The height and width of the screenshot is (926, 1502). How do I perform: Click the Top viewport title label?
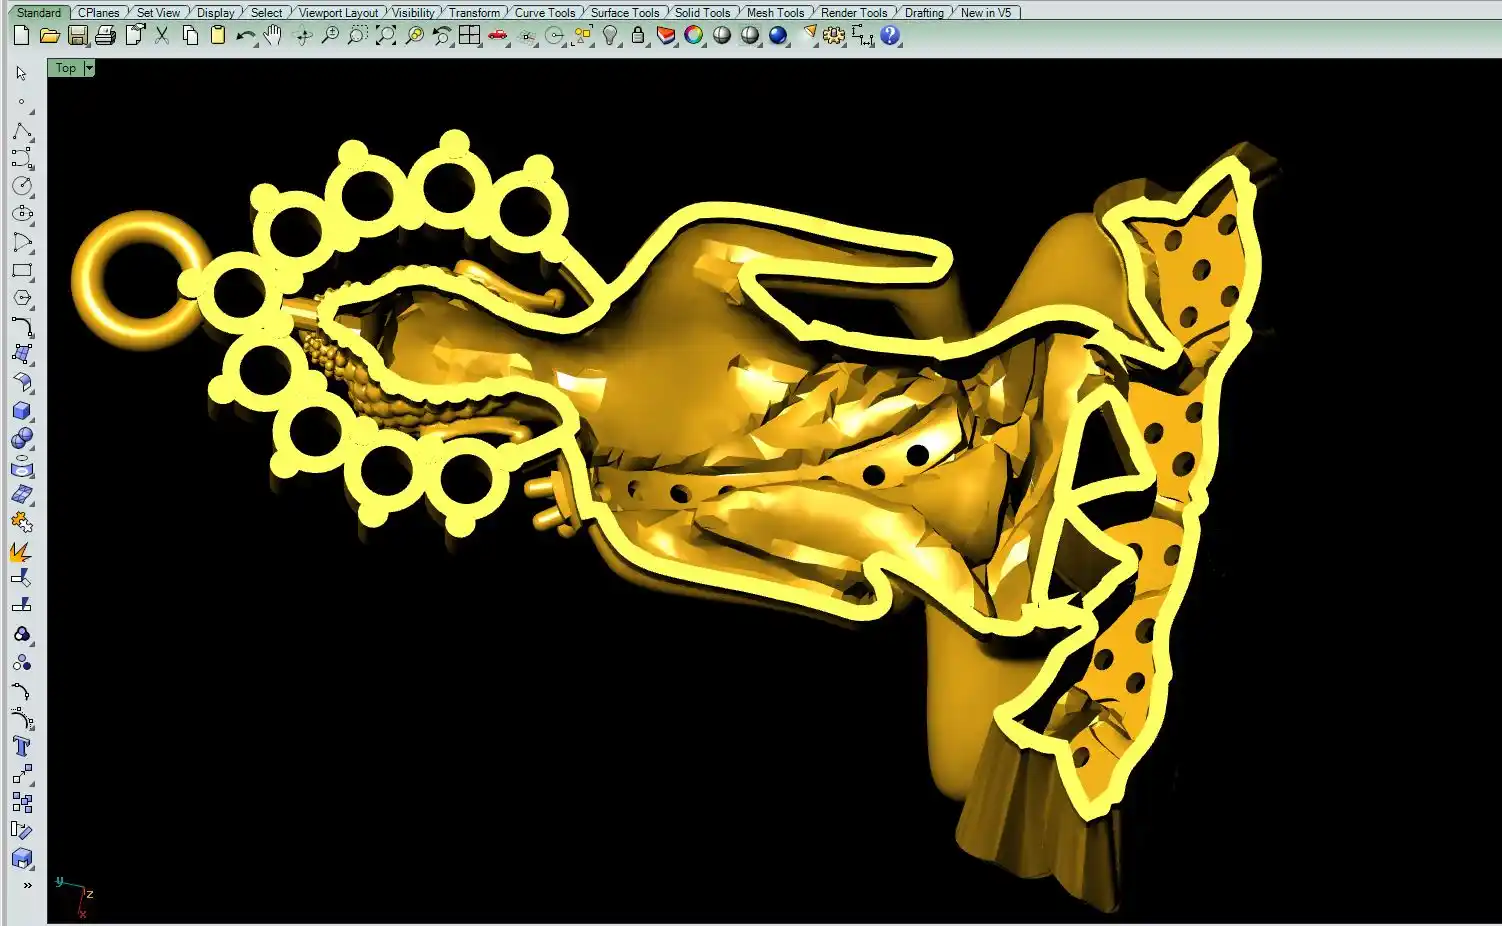pyautogui.click(x=65, y=68)
